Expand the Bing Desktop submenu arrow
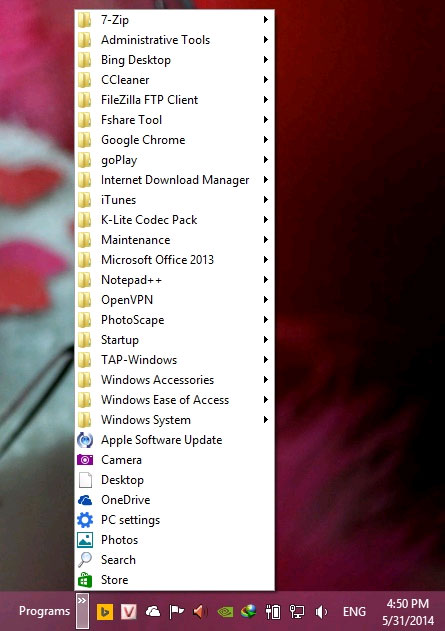The image size is (445, 631). coord(266,60)
